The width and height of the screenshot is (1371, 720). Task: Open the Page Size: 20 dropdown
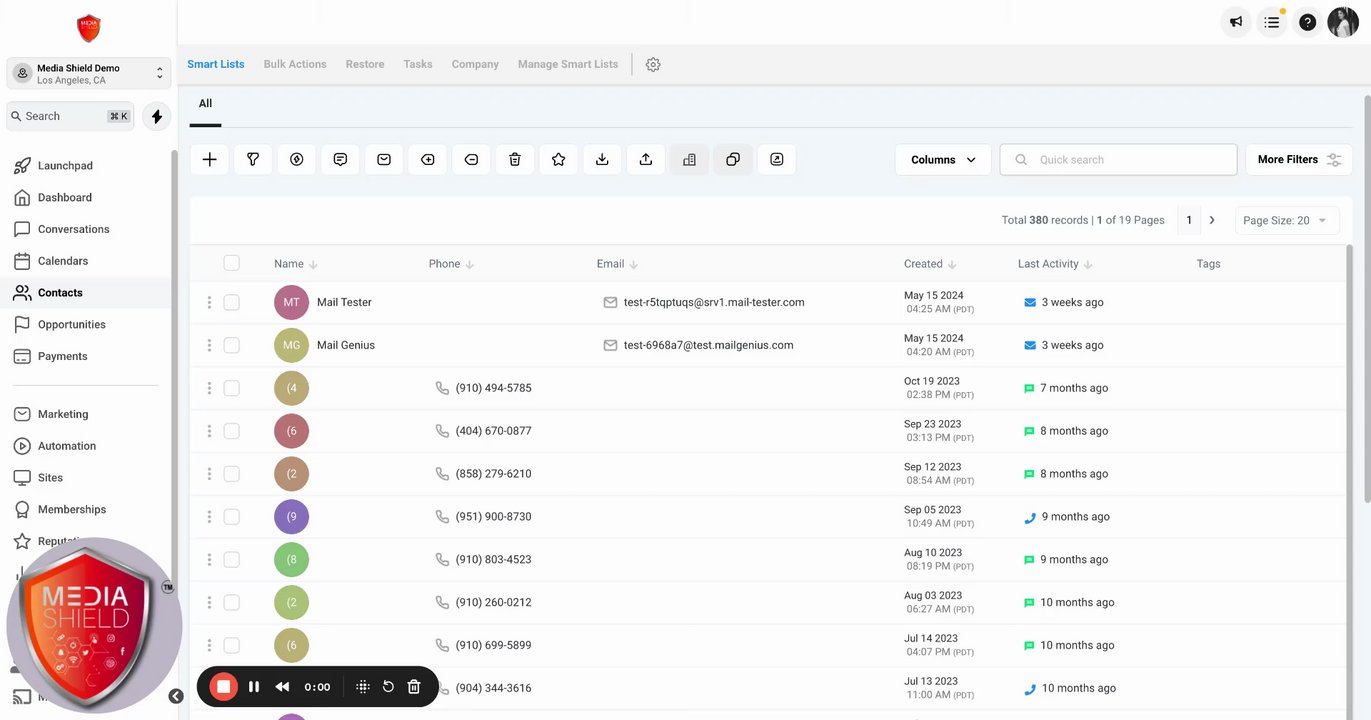click(1287, 220)
